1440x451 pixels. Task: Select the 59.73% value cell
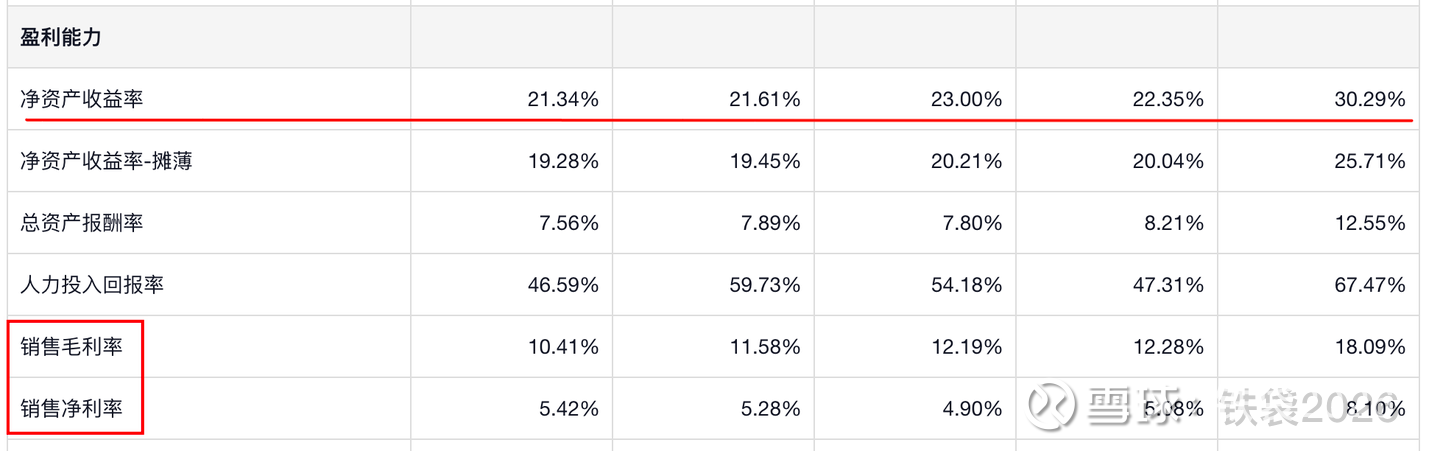(765, 284)
